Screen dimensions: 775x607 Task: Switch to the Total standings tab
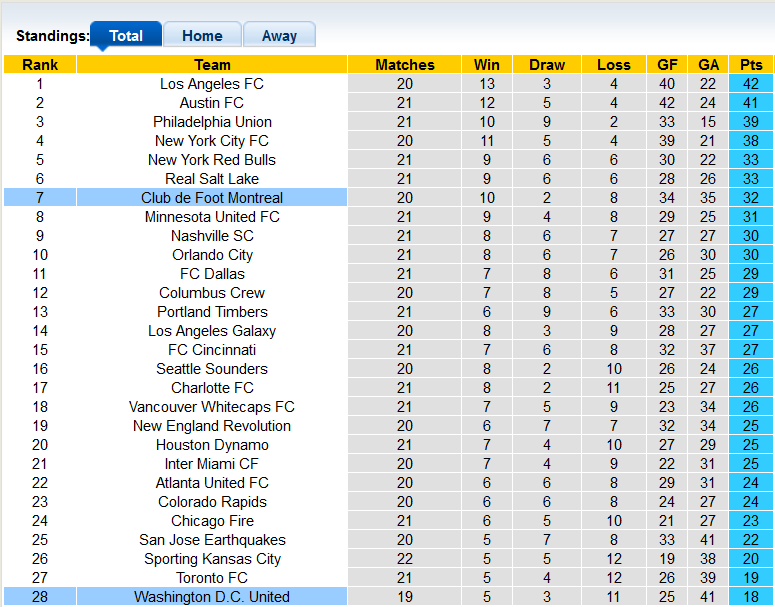[126, 36]
